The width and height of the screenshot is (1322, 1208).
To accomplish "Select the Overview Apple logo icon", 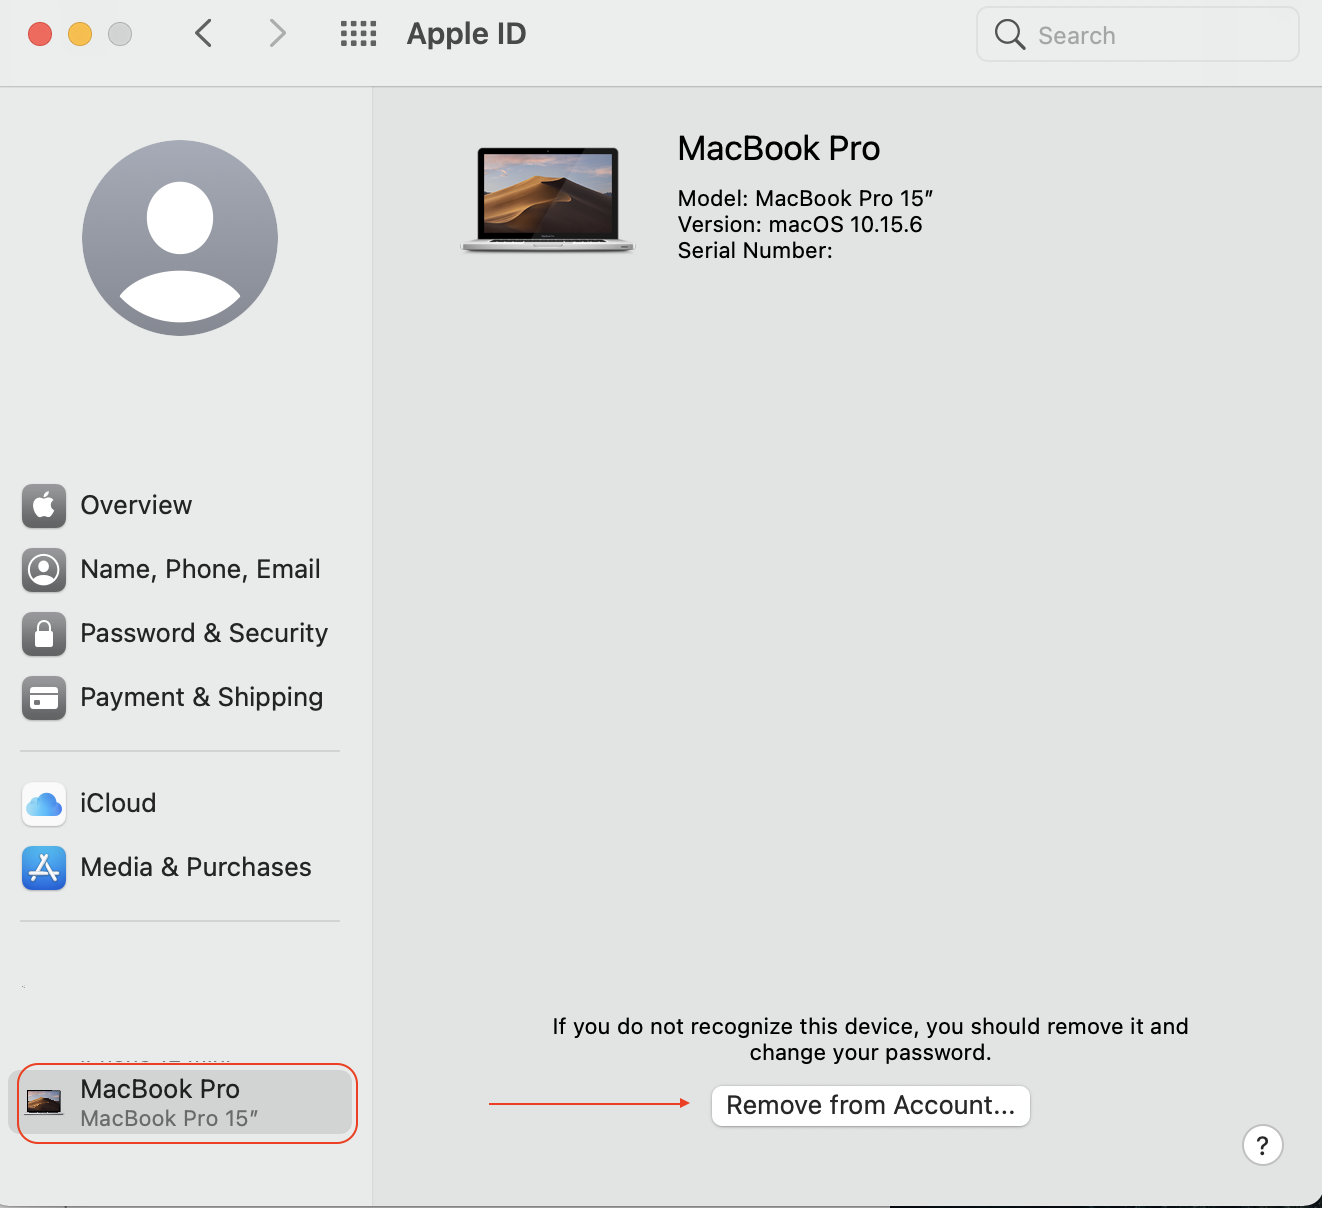I will (44, 506).
